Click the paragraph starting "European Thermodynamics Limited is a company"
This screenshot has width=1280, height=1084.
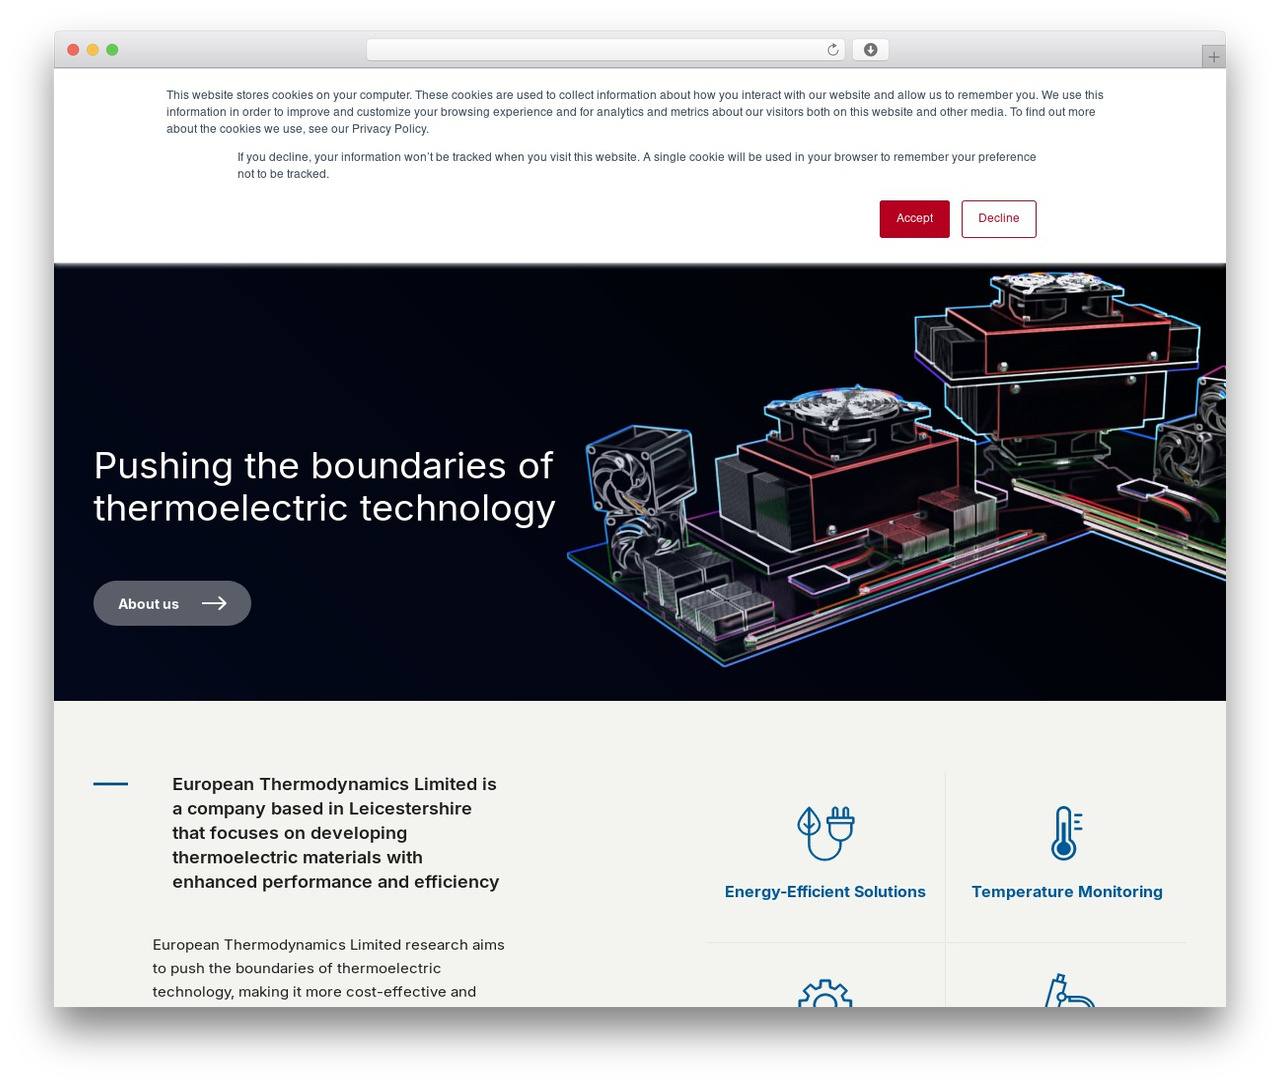click(x=336, y=833)
